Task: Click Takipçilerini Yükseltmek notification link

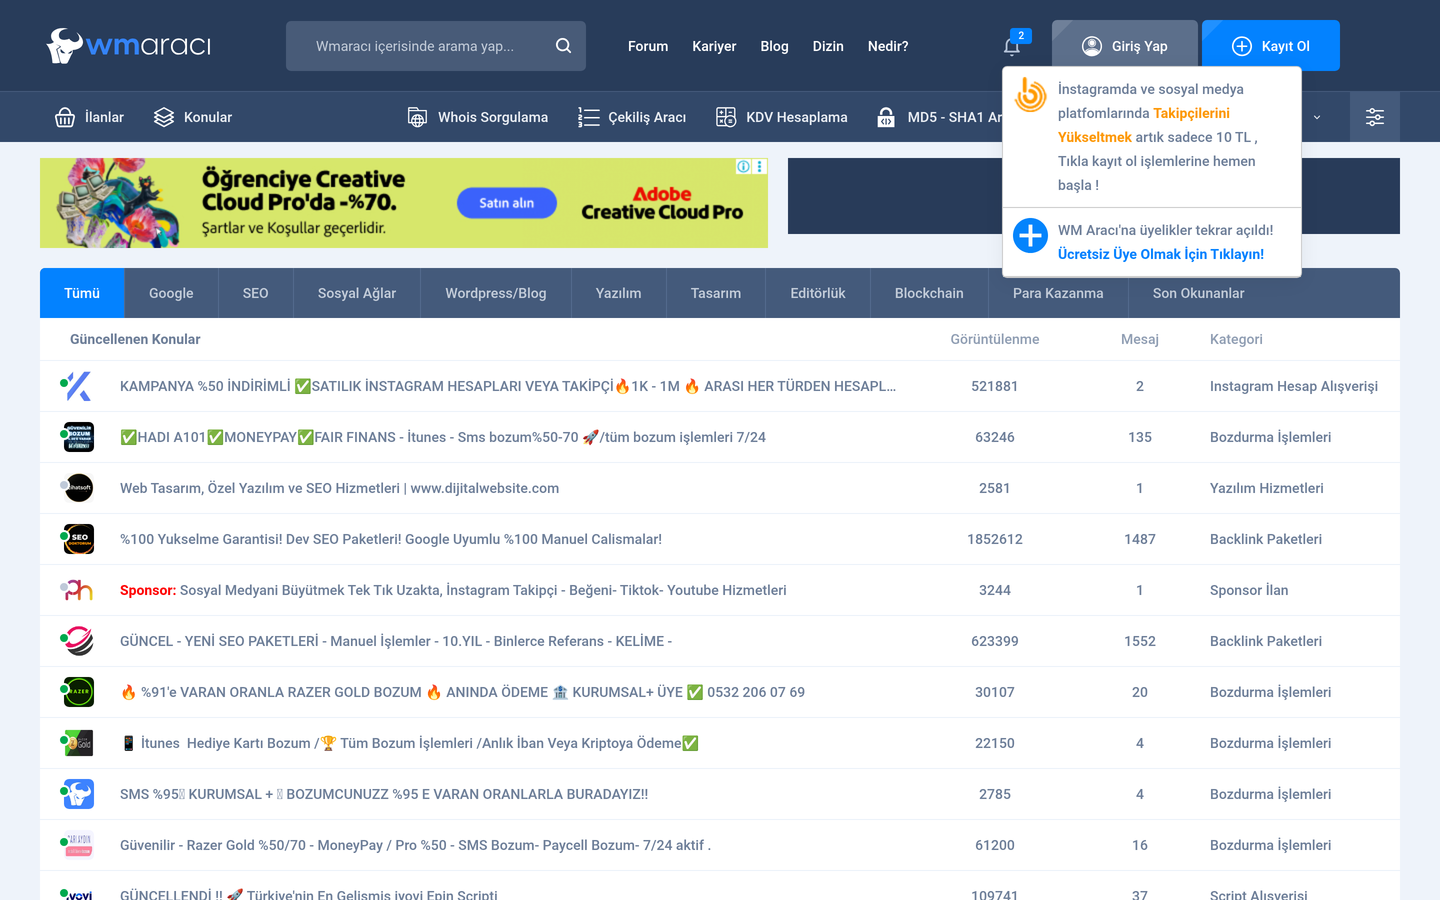Action: [1144, 125]
